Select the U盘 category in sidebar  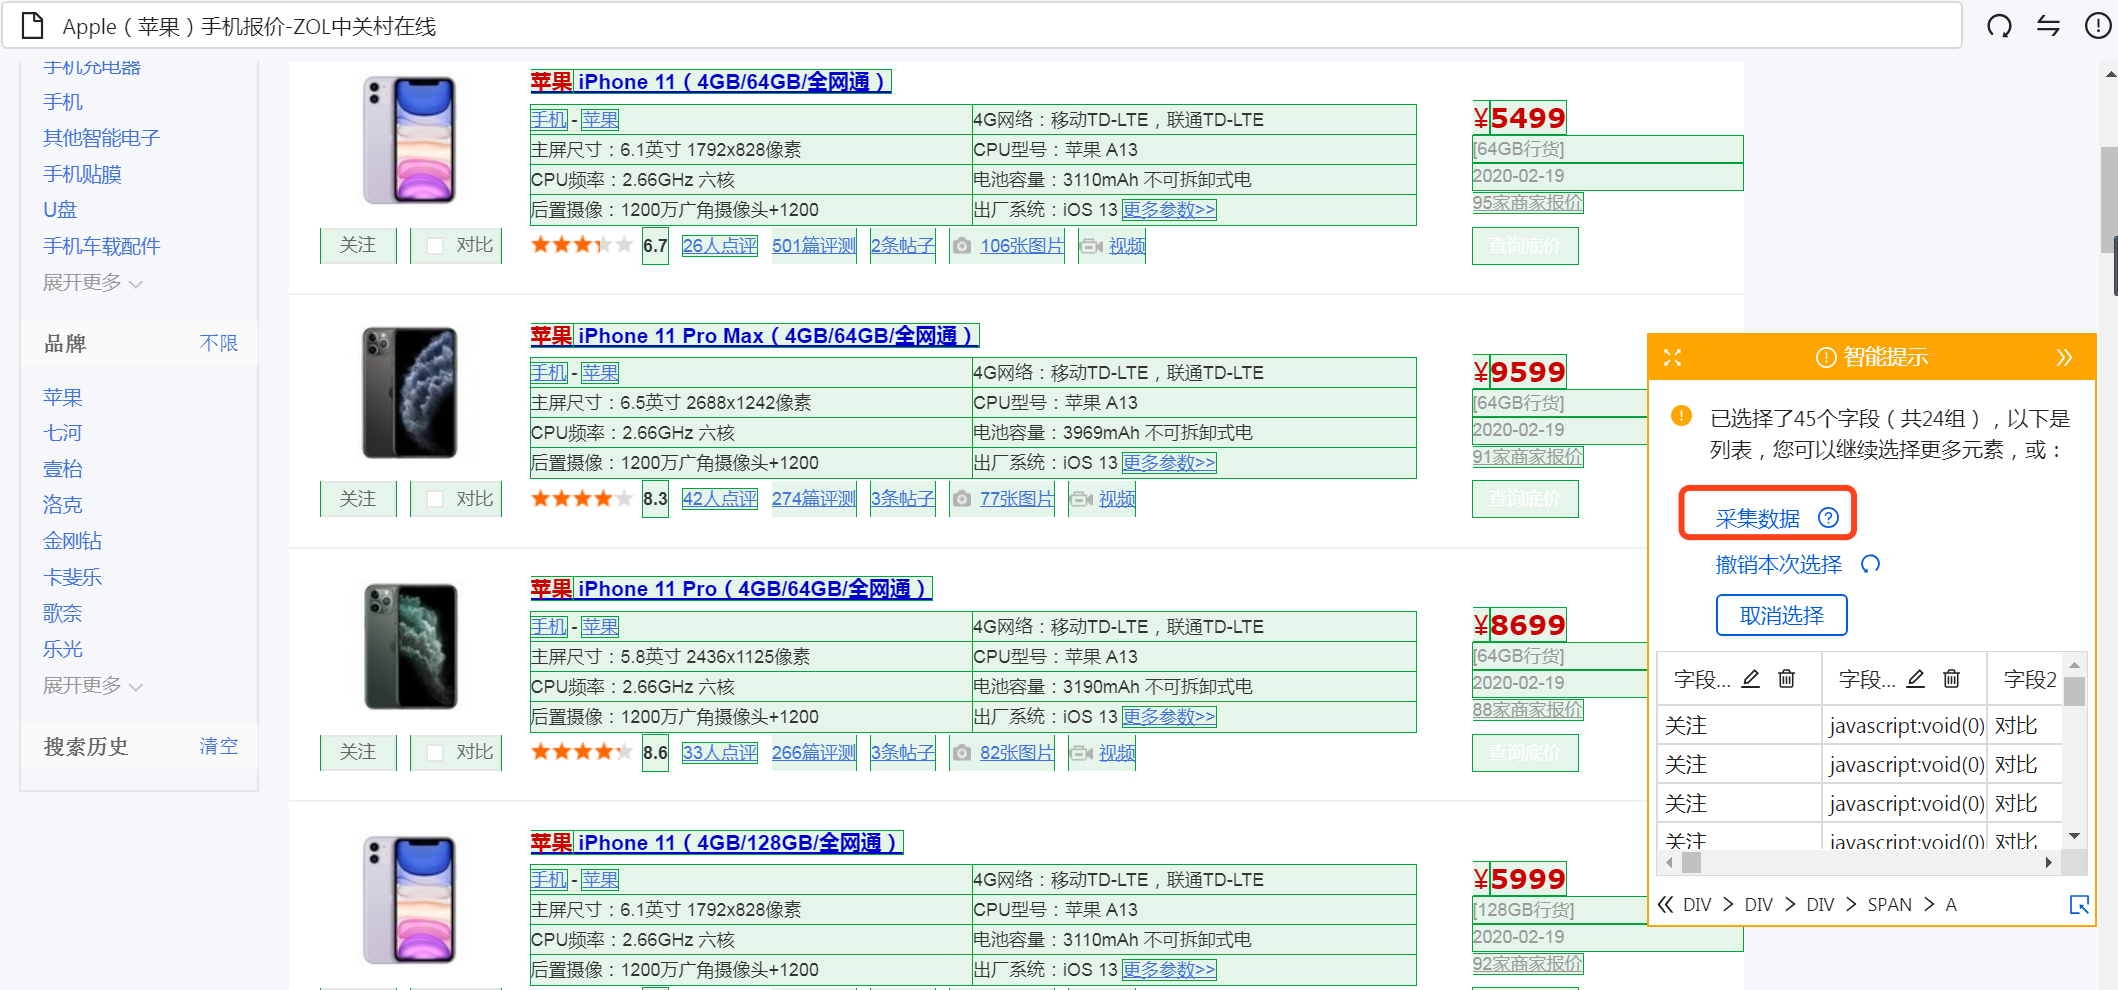[x=60, y=210]
